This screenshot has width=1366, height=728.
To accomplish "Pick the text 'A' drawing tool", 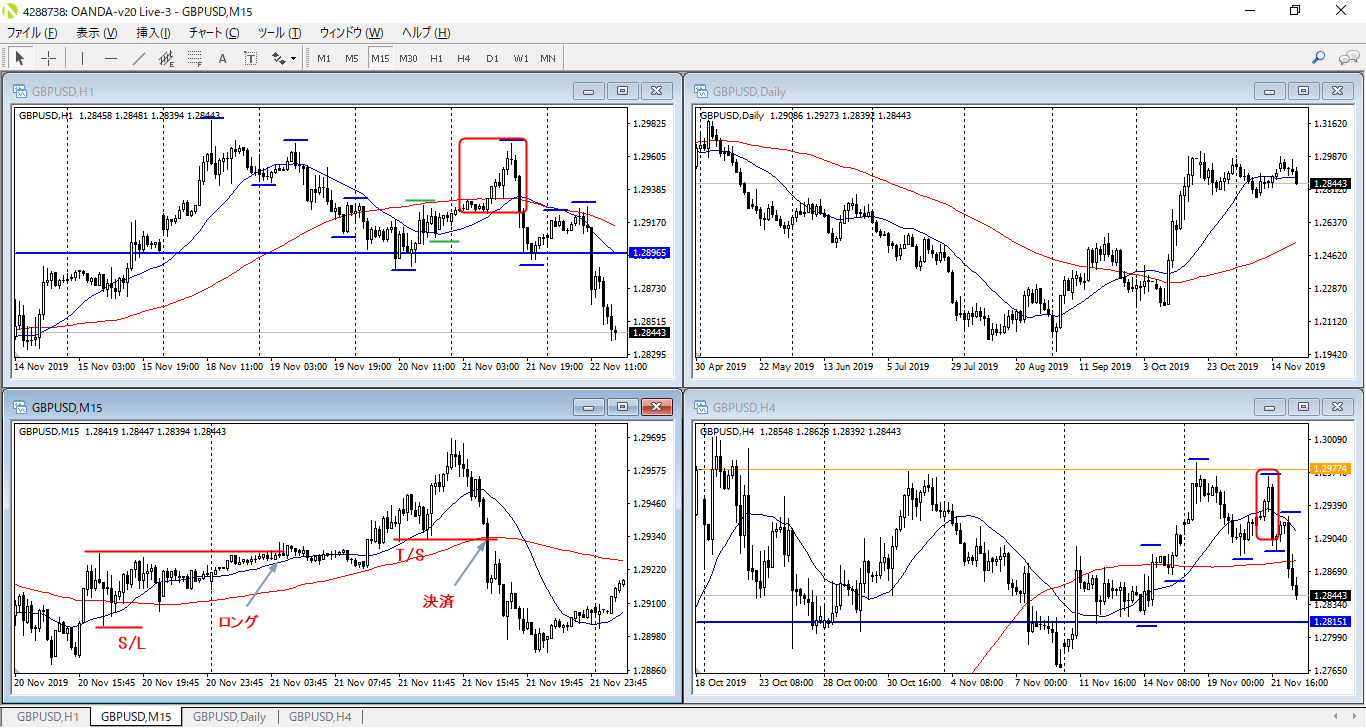I will point(222,58).
